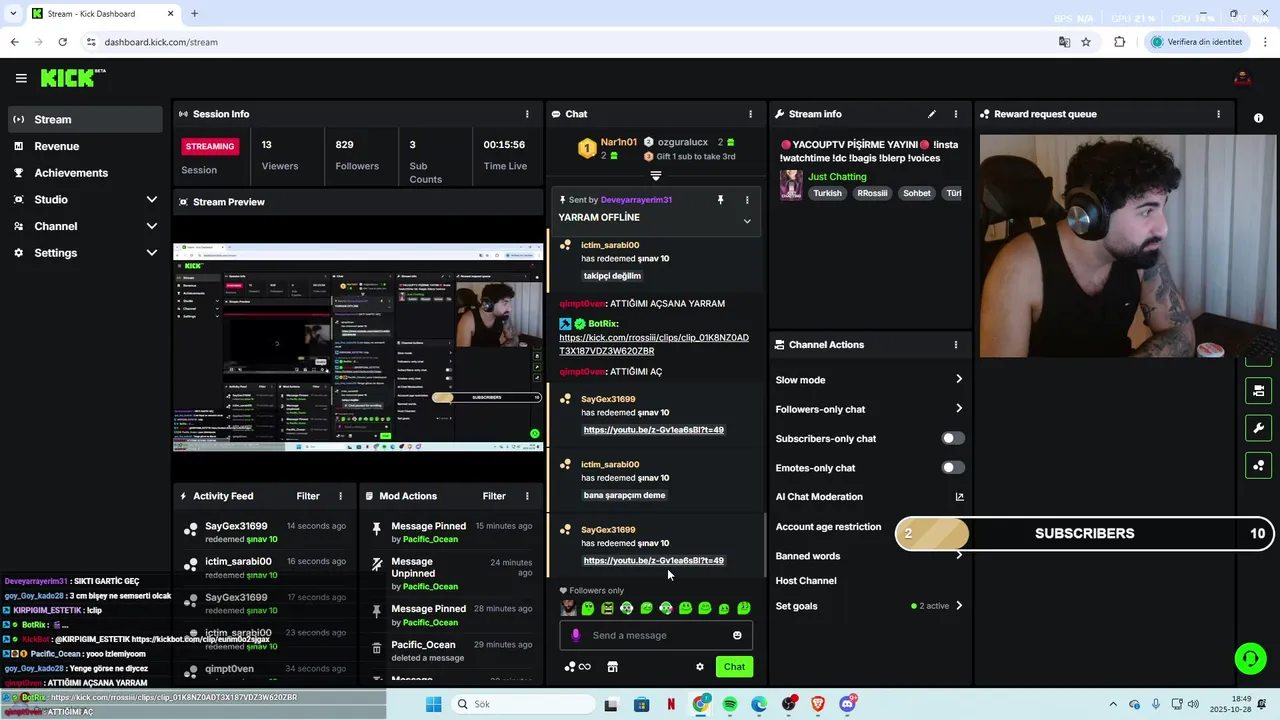Image resolution: width=1280 pixels, height=720 pixels.
Task: Open BotRix clip link in chat
Action: coord(653,344)
